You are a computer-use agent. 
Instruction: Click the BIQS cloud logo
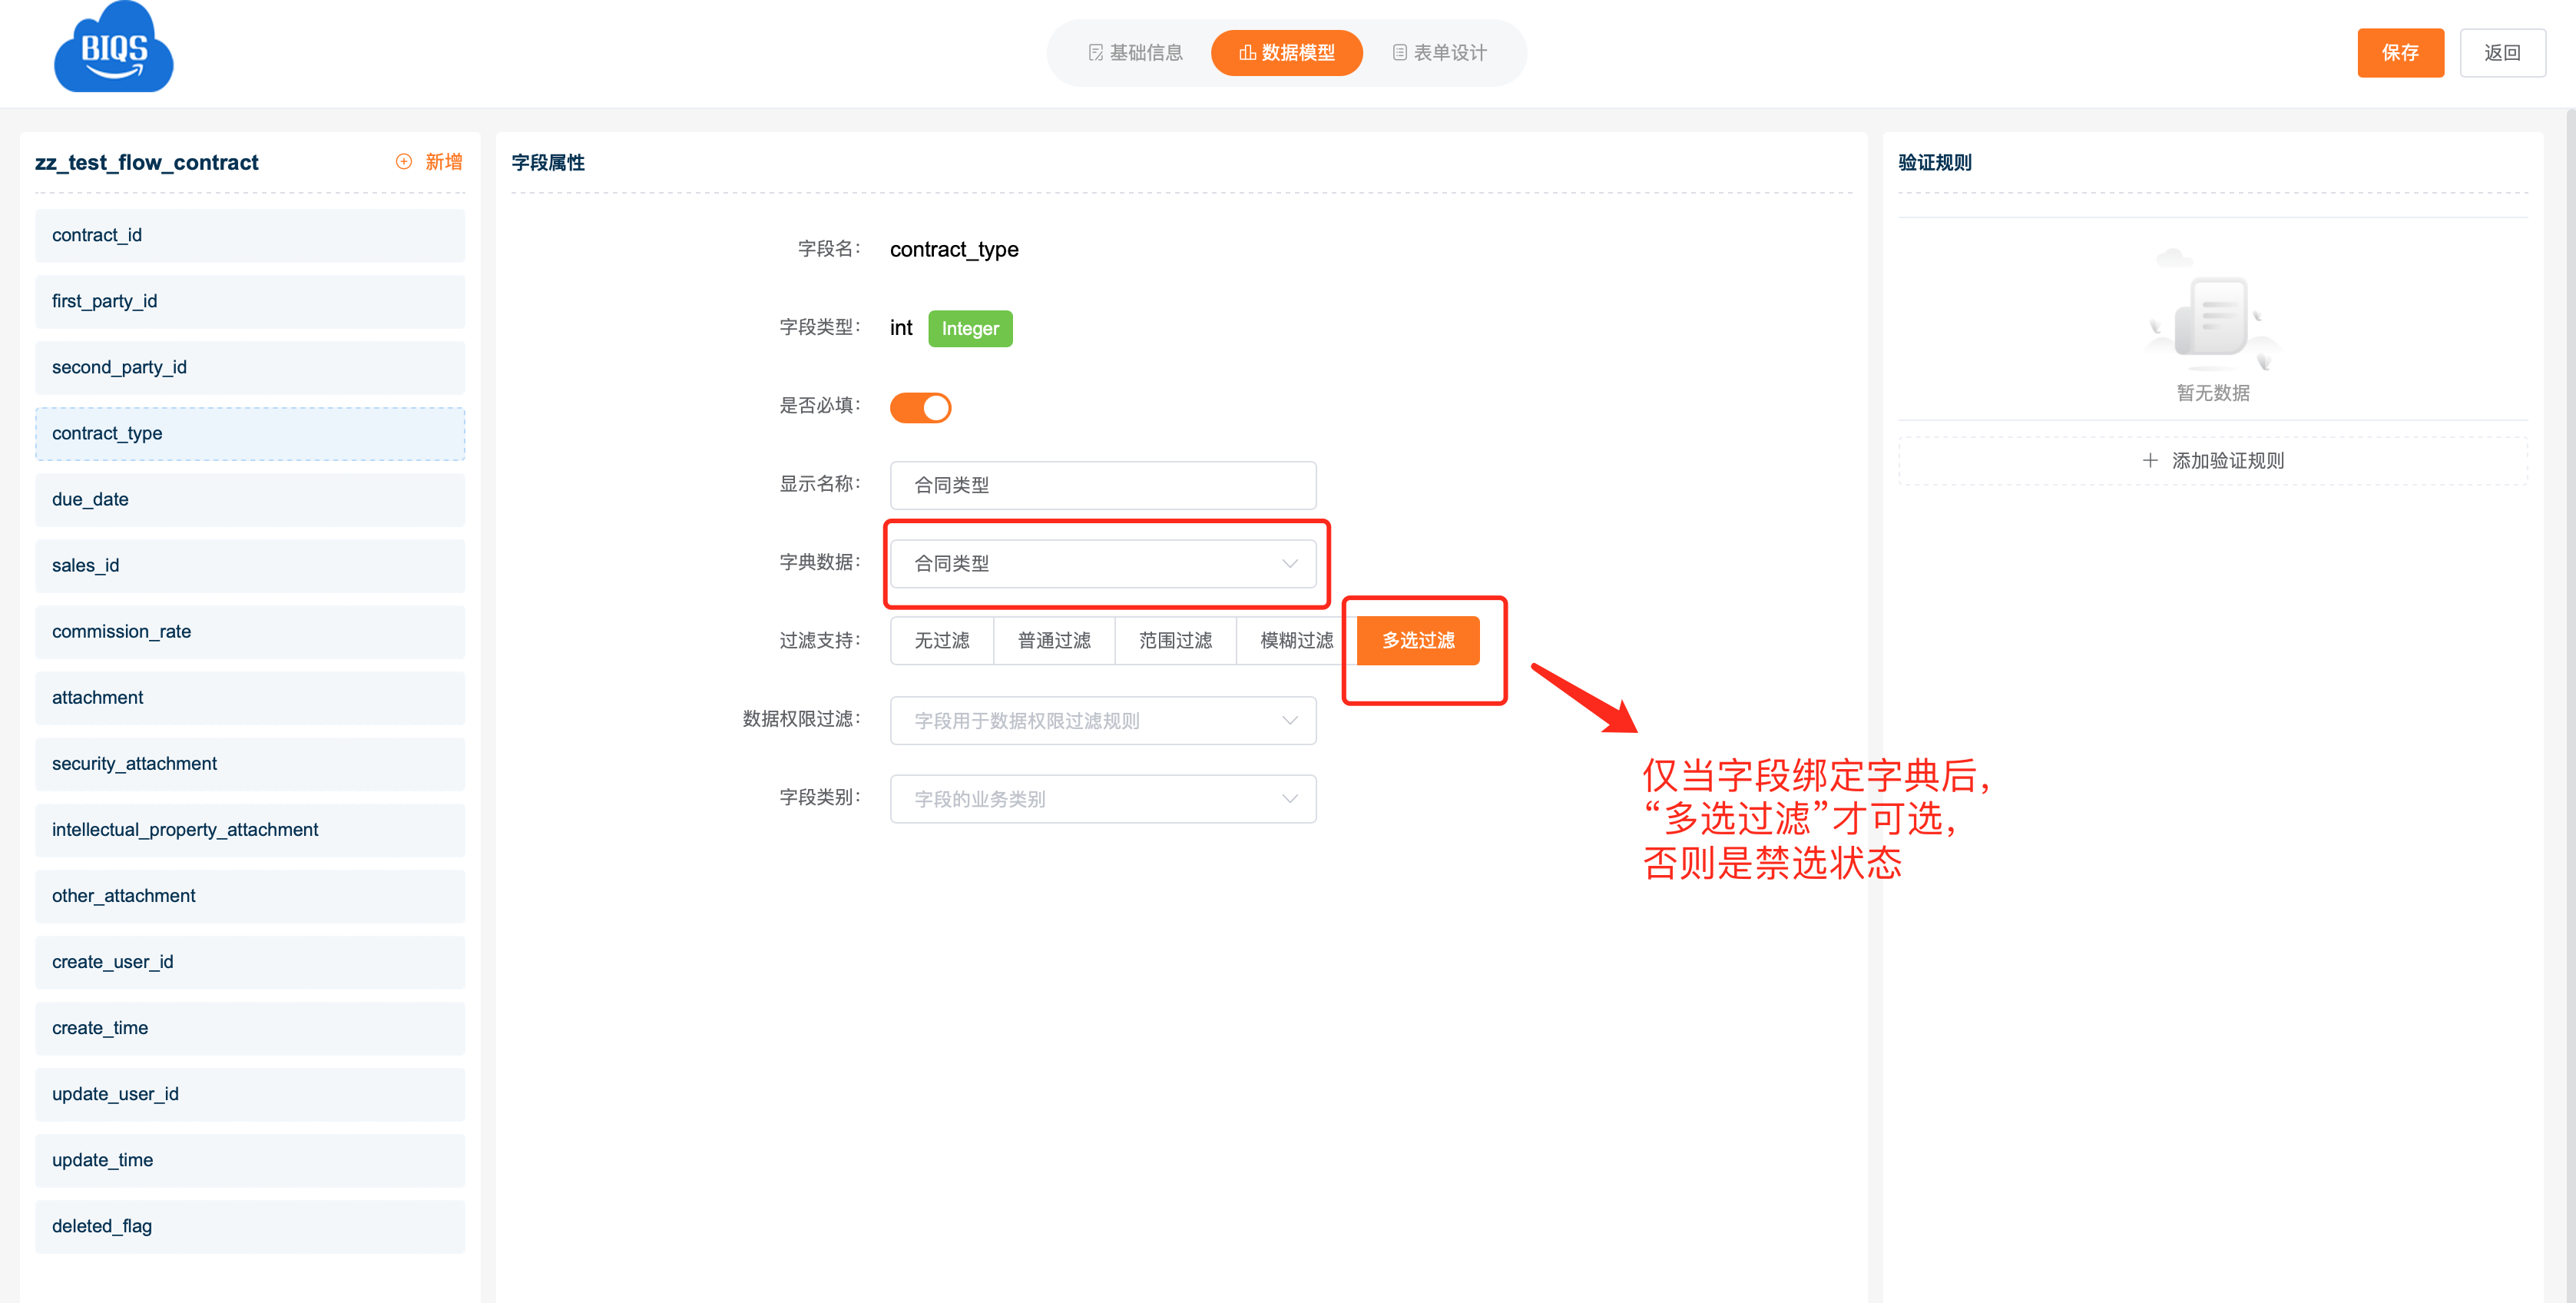(113, 48)
